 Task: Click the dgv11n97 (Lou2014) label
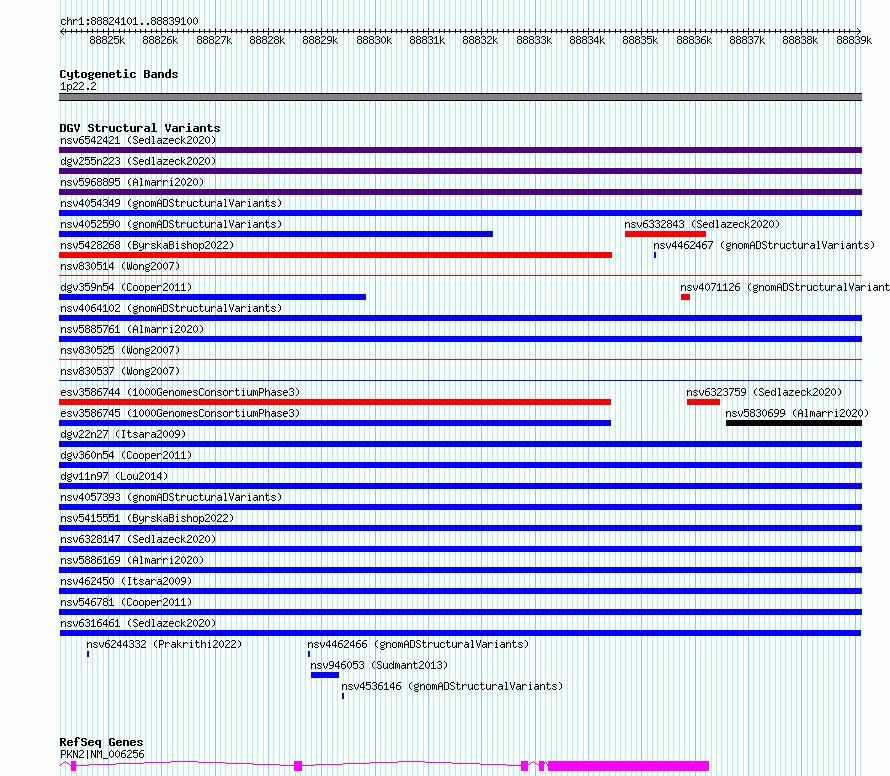pyautogui.click(x=114, y=476)
